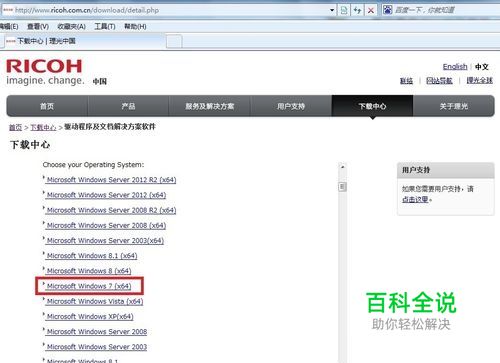Select Microsoft Windows Server 2008 (x64)
This screenshot has width=500, height=363.
tap(106, 226)
